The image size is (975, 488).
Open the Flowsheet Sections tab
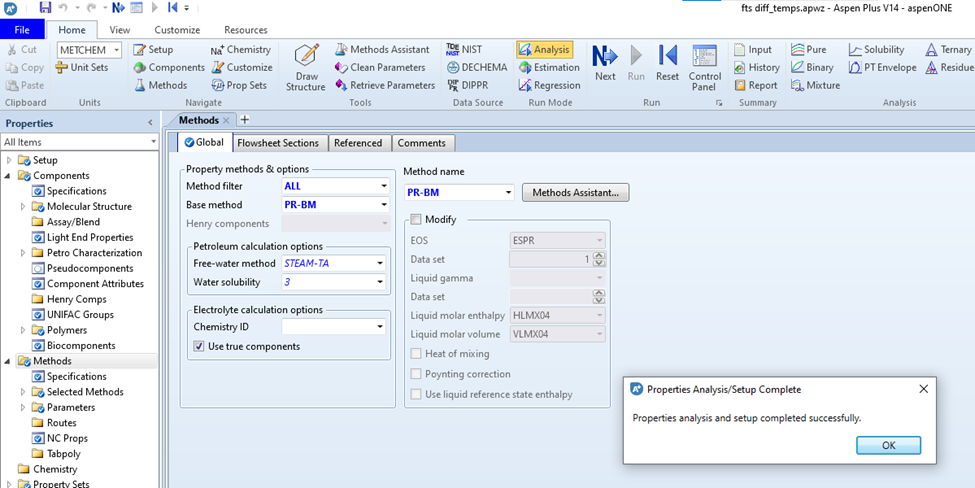[x=278, y=143]
